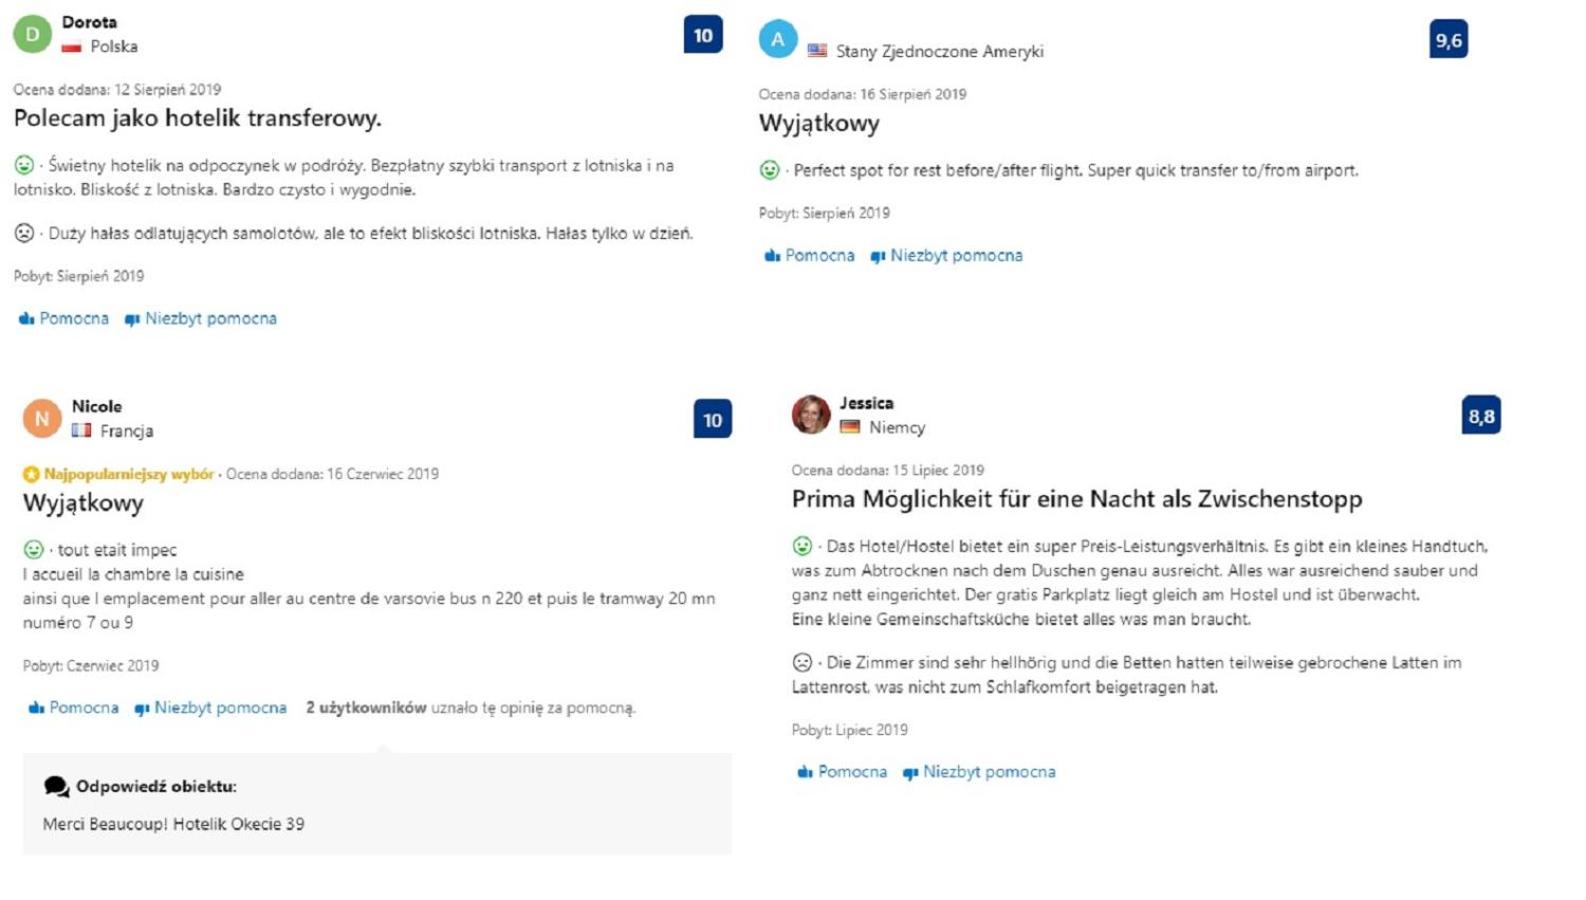Mark Jessica's review as Pomocna
Image resolution: width=1586 pixels, height=900 pixels.
[842, 771]
